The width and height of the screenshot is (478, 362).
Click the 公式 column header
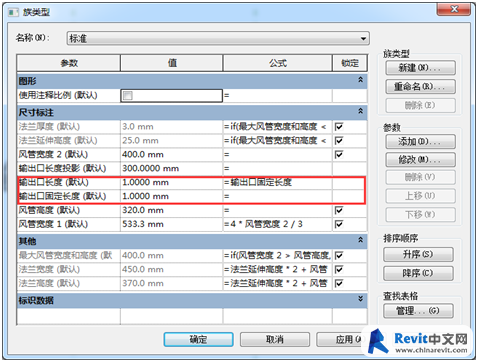[x=278, y=63]
